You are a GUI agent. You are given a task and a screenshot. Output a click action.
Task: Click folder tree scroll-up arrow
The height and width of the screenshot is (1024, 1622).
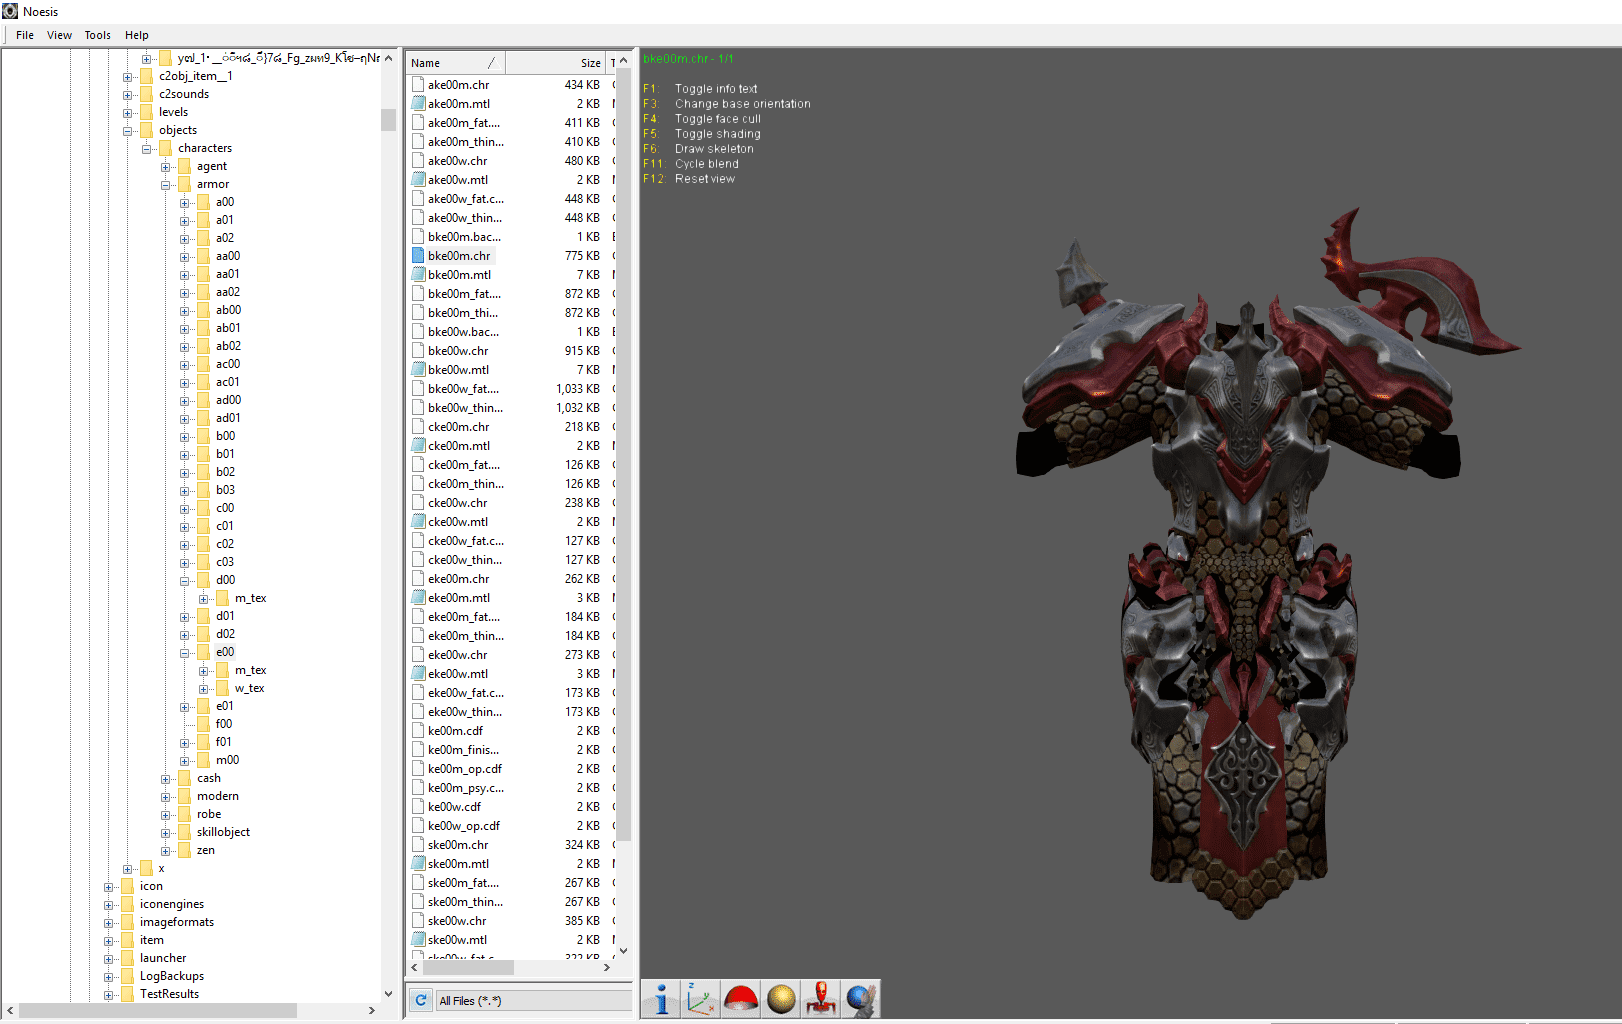pyautogui.click(x=388, y=58)
